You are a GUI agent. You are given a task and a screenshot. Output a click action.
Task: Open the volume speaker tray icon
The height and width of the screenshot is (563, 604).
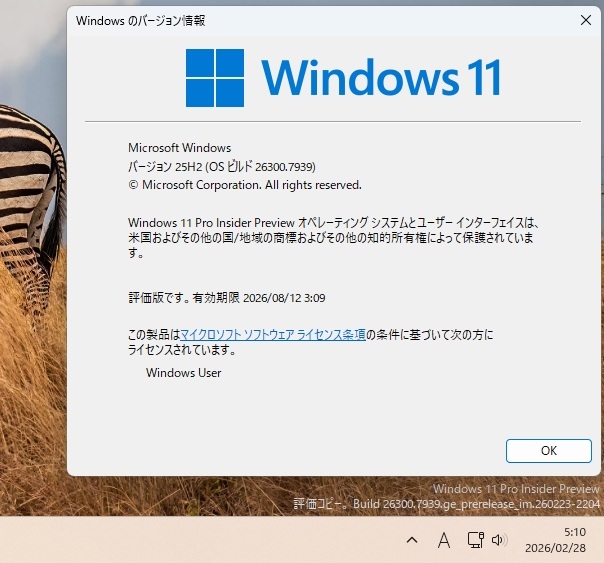click(x=498, y=540)
